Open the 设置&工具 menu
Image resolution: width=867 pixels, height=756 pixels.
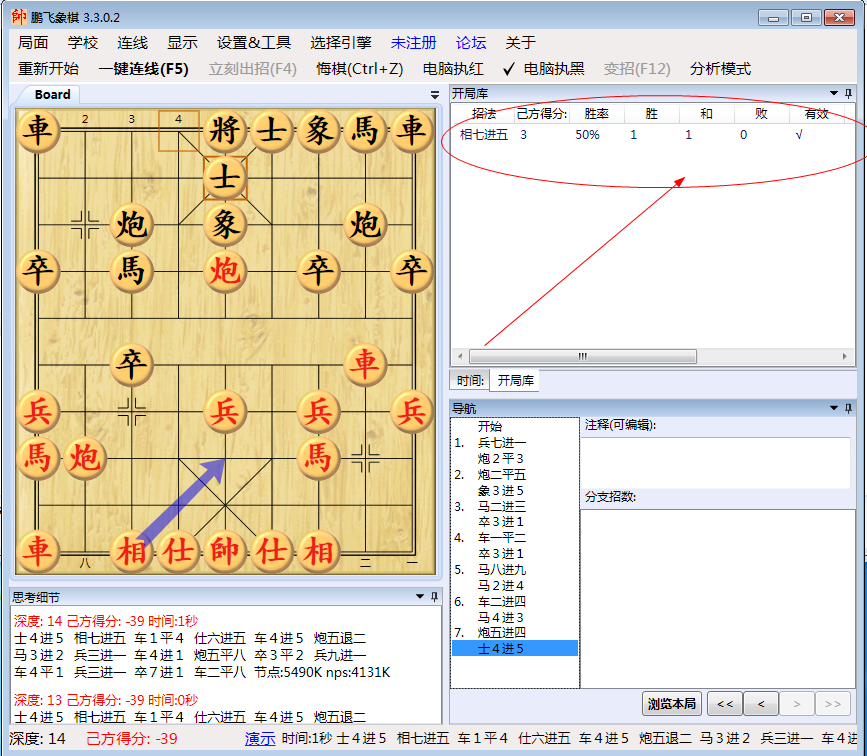click(254, 43)
